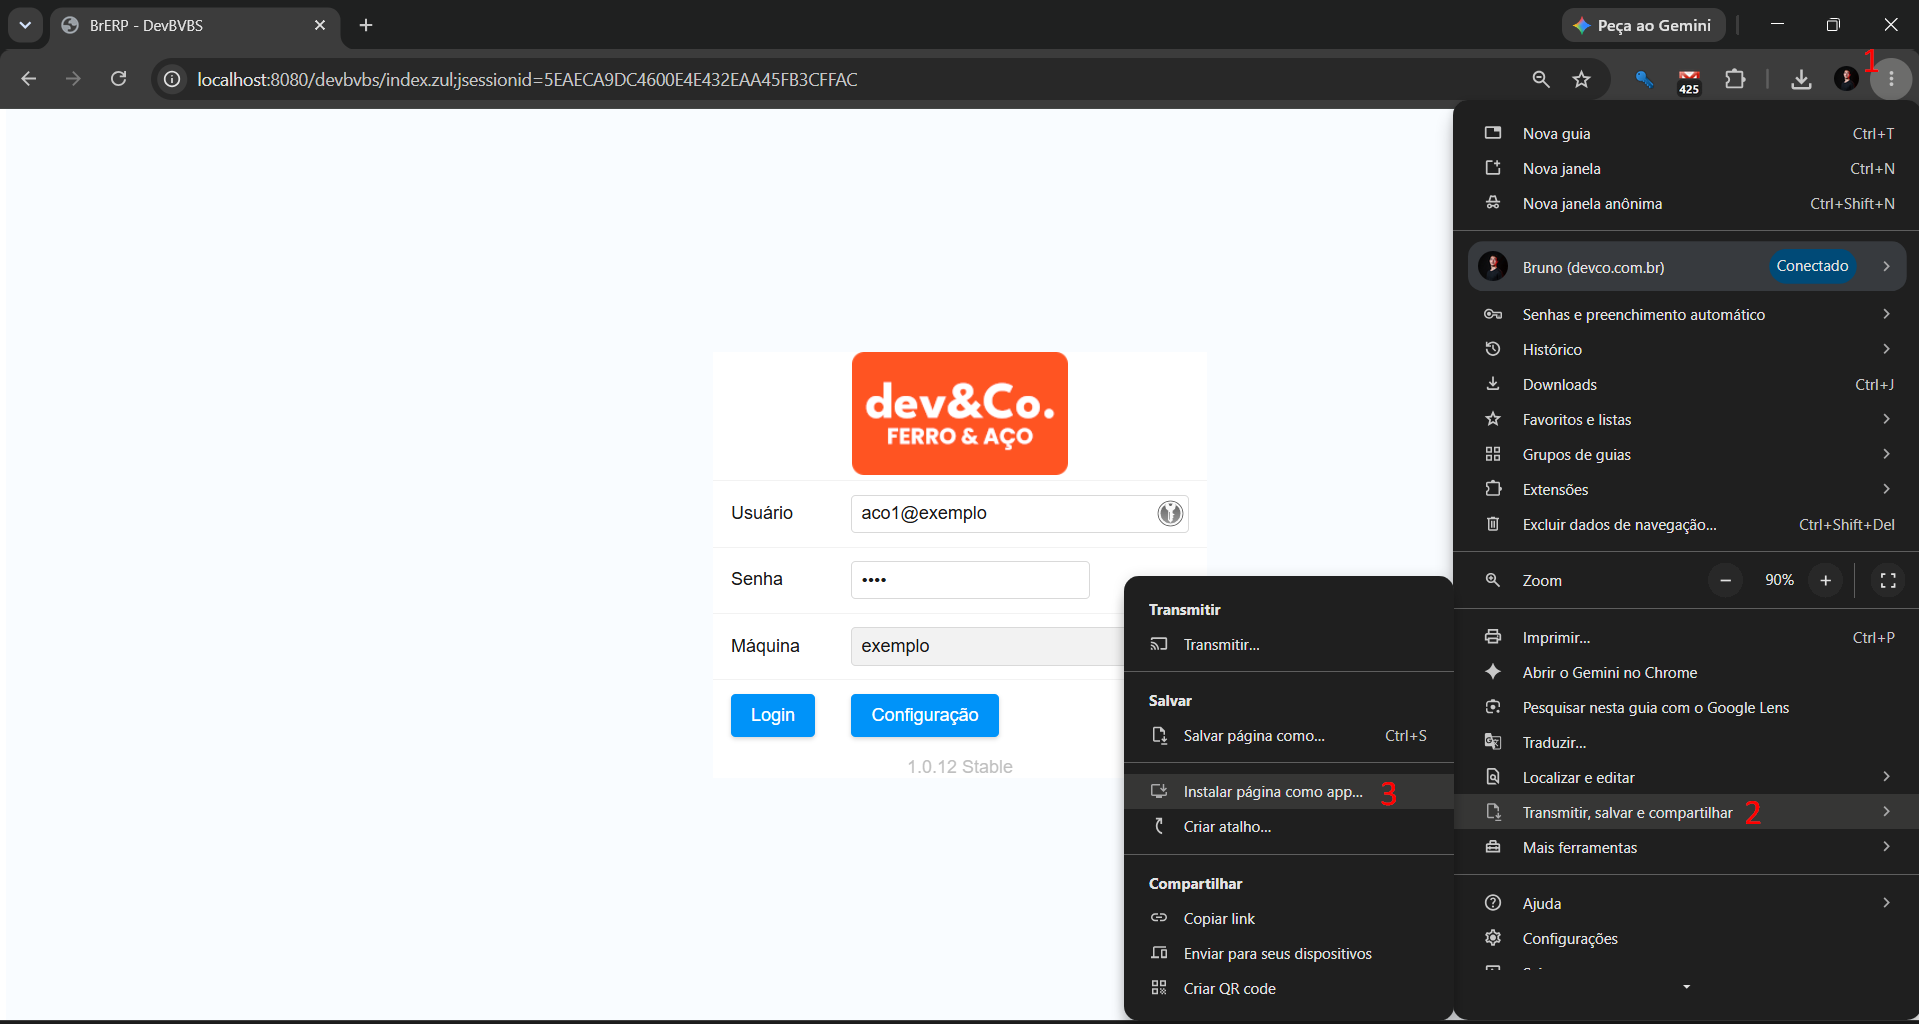The height and width of the screenshot is (1024, 1919).
Task: Open the Extensions puzzle icon in toolbar
Action: tap(1736, 79)
